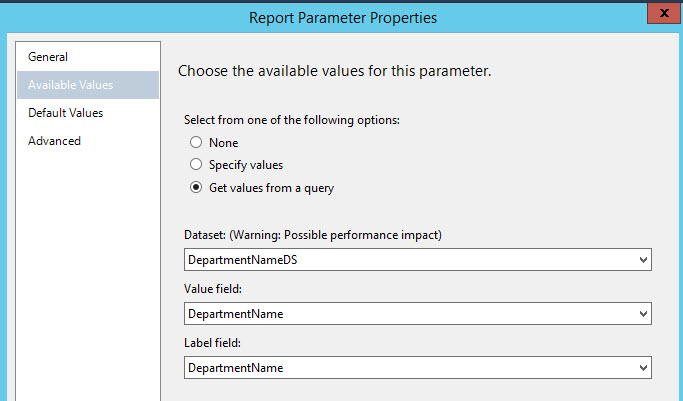Go to the Advanced page
Image resolution: width=683 pixels, height=401 pixels.
[54, 141]
